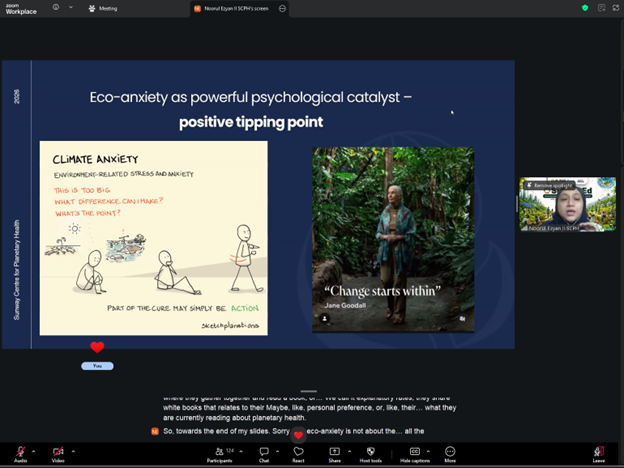Expand caret next to Participants count
Screen dimensions: 624x468
[x=240, y=449]
